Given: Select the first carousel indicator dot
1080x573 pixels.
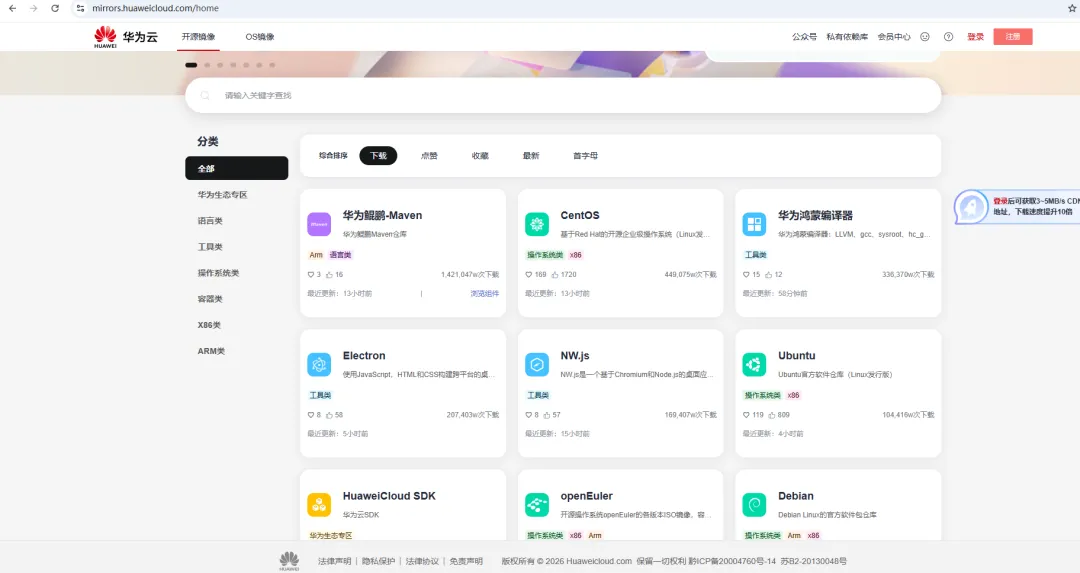Looking at the screenshot, I should (x=191, y=65).
